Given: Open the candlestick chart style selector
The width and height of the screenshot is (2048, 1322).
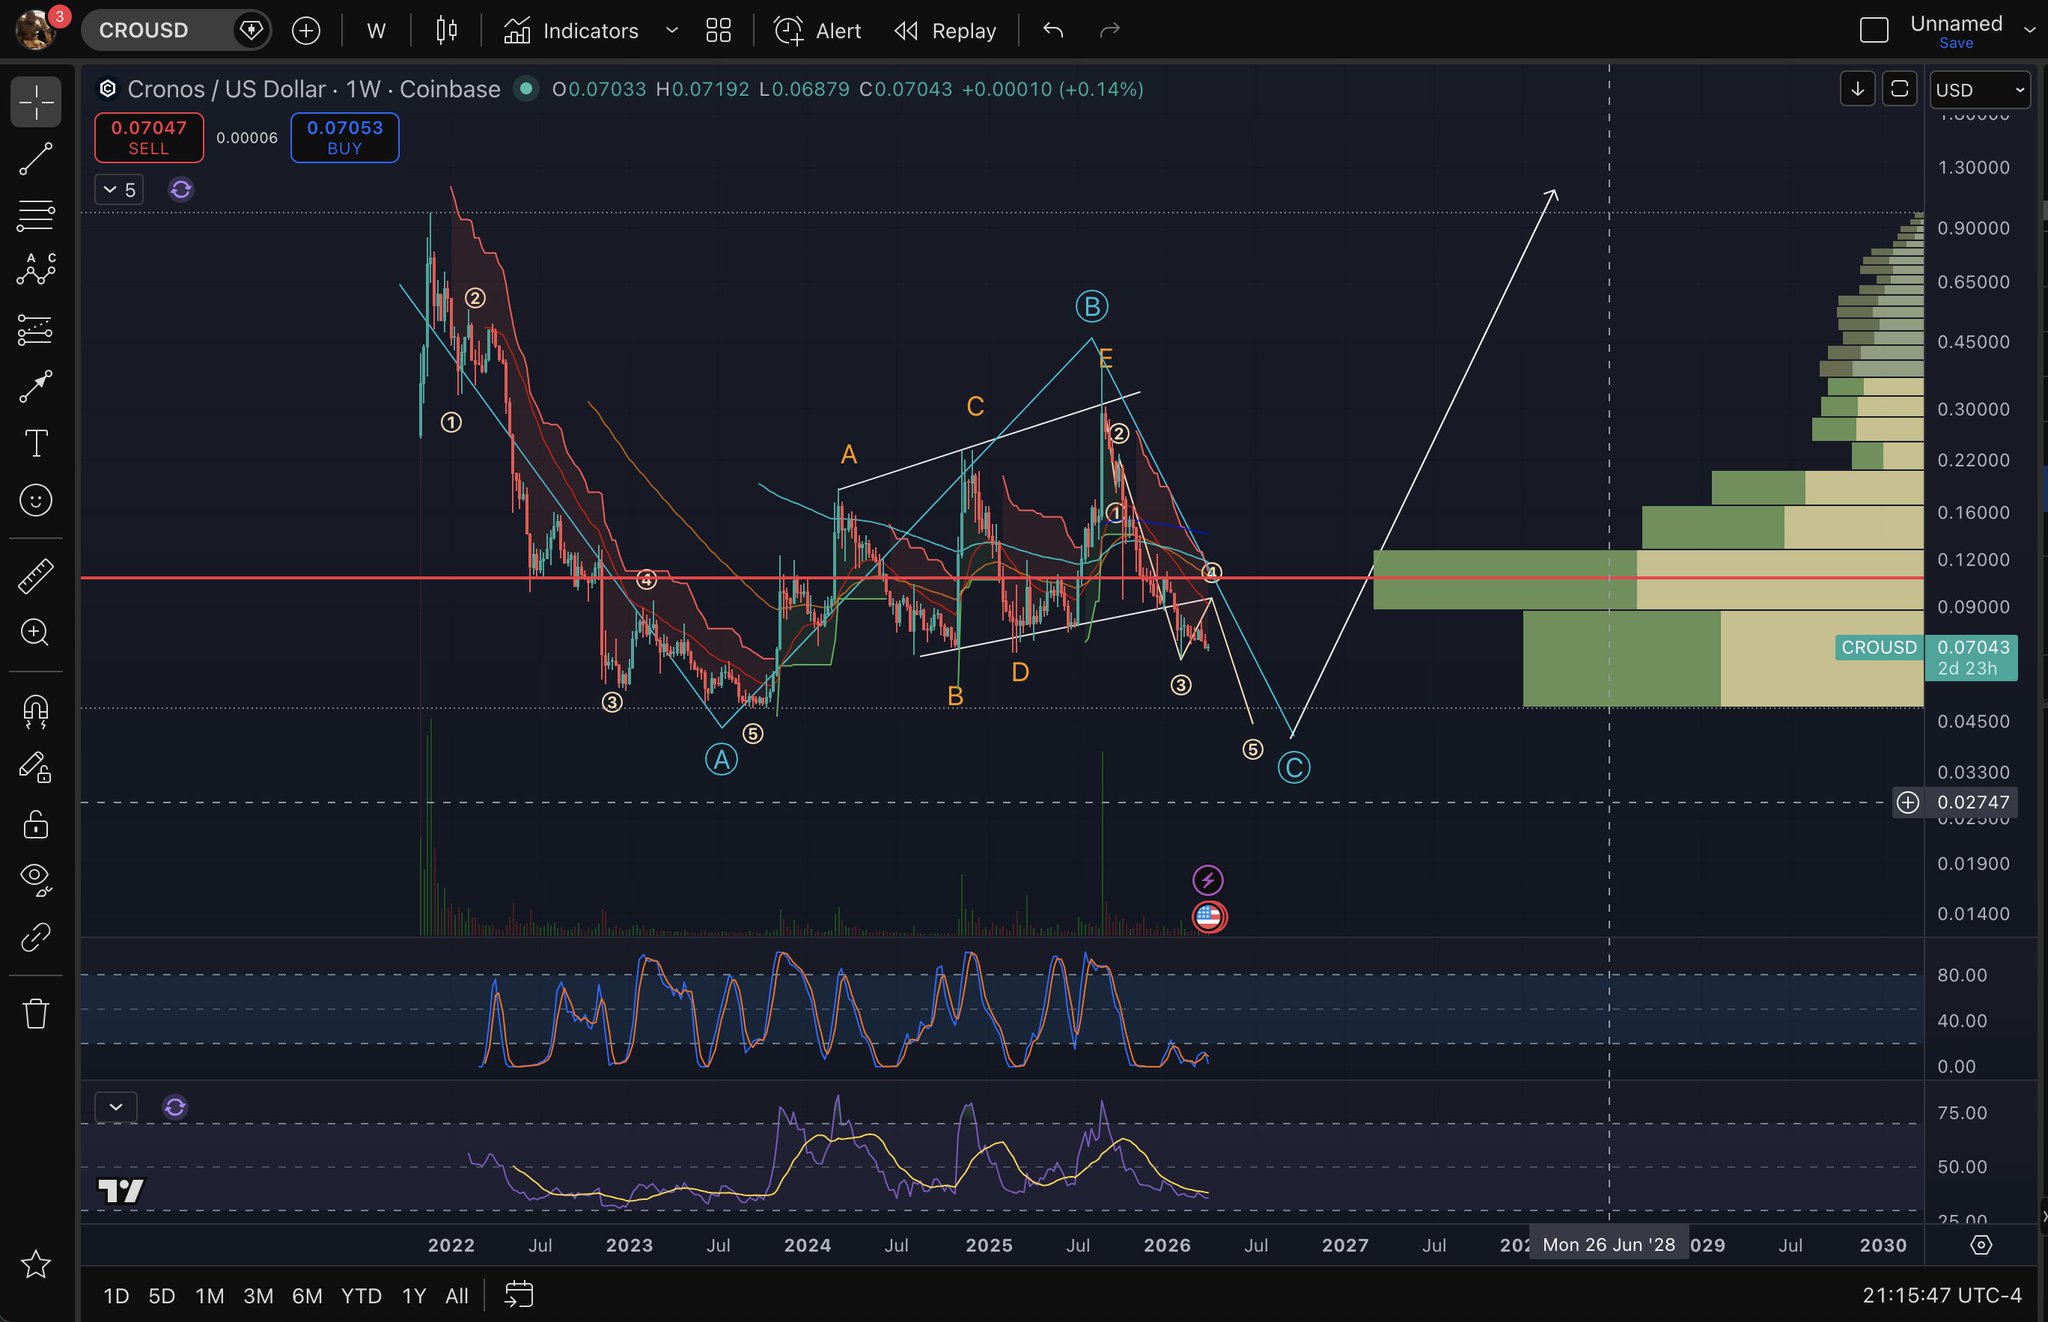Looking at the screenshot, I should click(x=446, y=31).
